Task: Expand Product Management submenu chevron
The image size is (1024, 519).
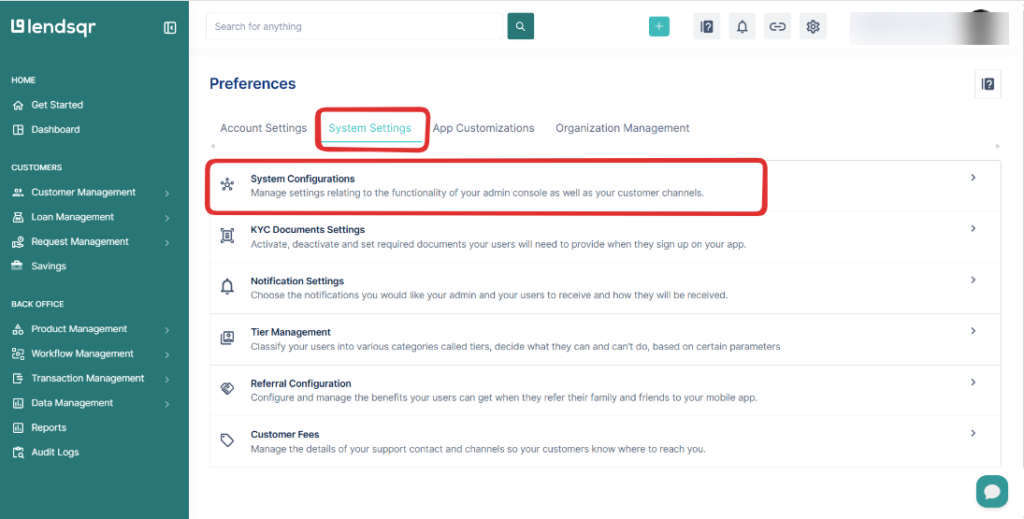Action: (x=167, y=330)
